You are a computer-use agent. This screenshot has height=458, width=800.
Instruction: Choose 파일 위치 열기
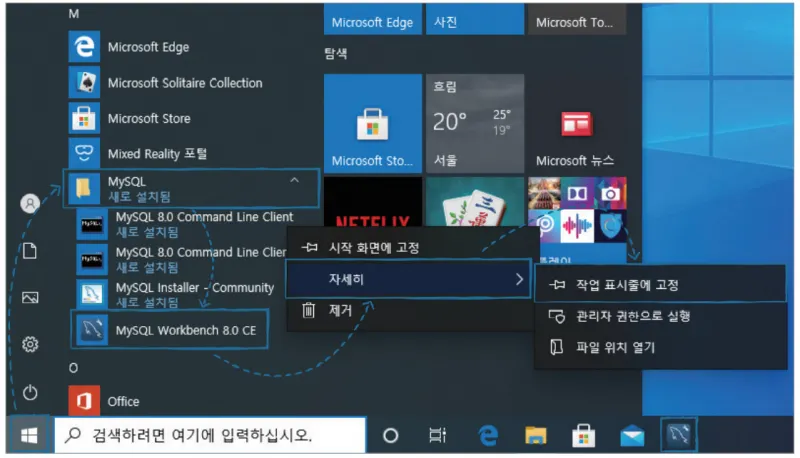tap(660, 347)
